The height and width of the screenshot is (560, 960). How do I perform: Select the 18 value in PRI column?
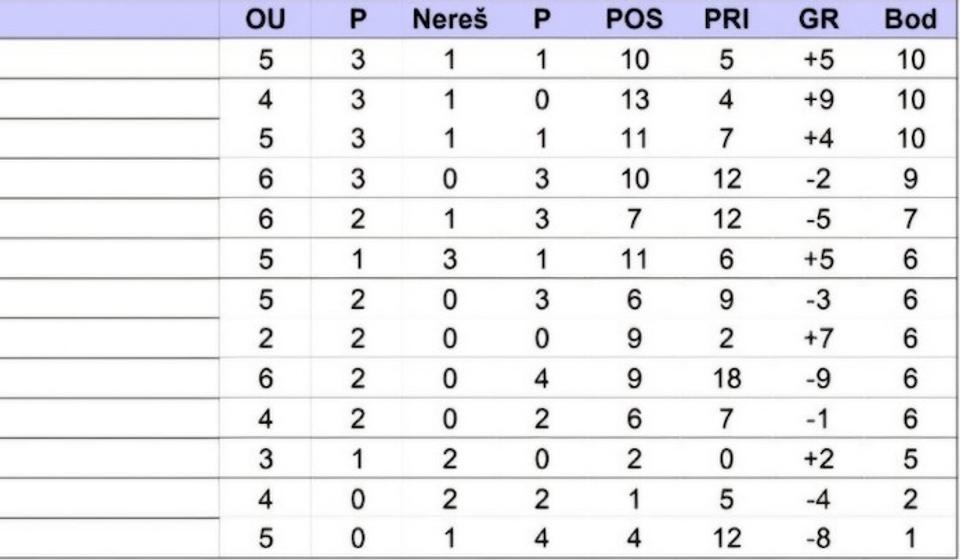(x=727, y=379)
